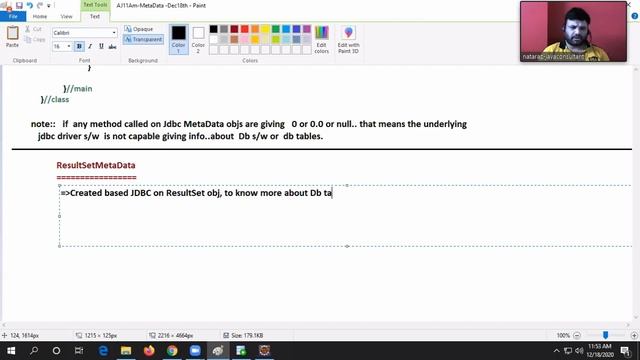This screenshot has width=640, height=360.
Task: Open Cortana circle on taskbar
Action: coord(56,351)
